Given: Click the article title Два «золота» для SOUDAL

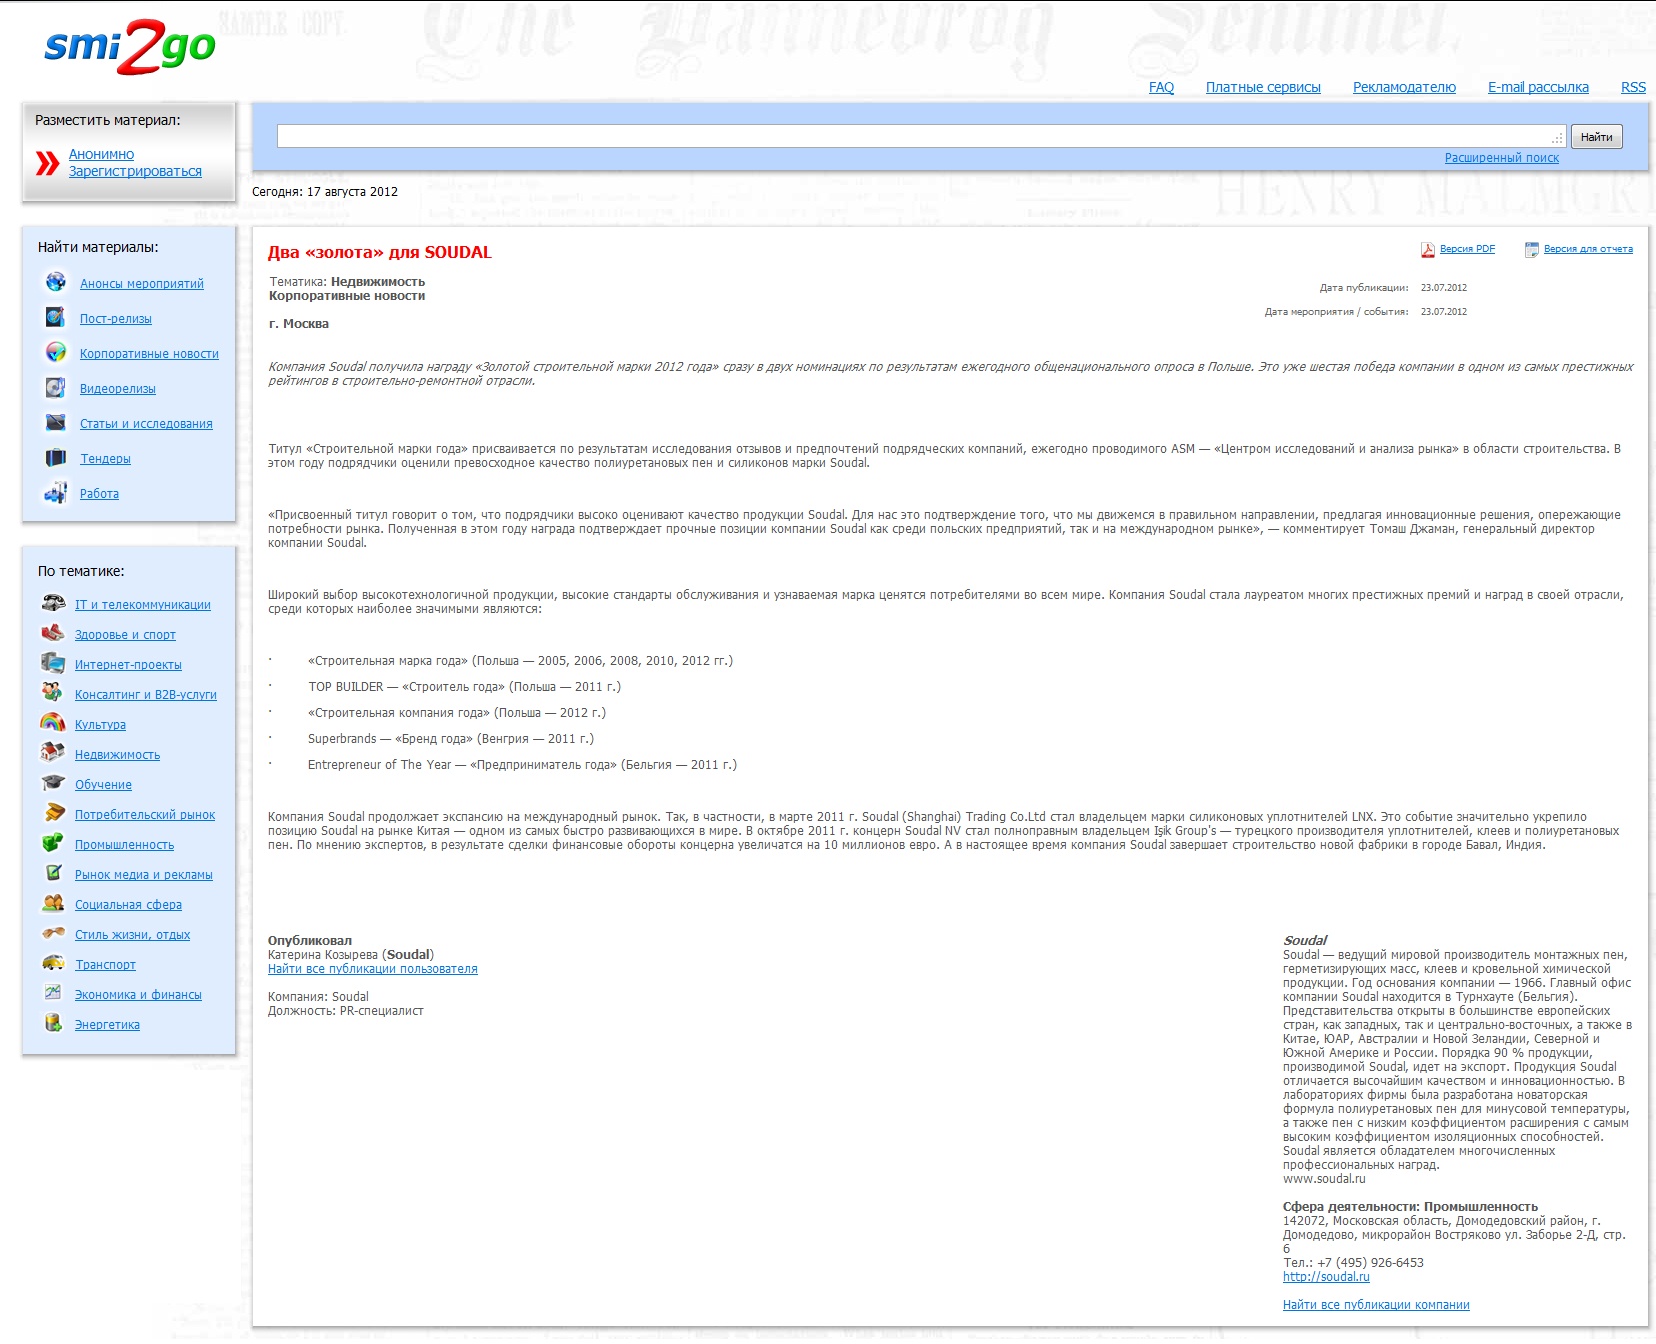Looking at the screenshot, I should tap(380, 252).
